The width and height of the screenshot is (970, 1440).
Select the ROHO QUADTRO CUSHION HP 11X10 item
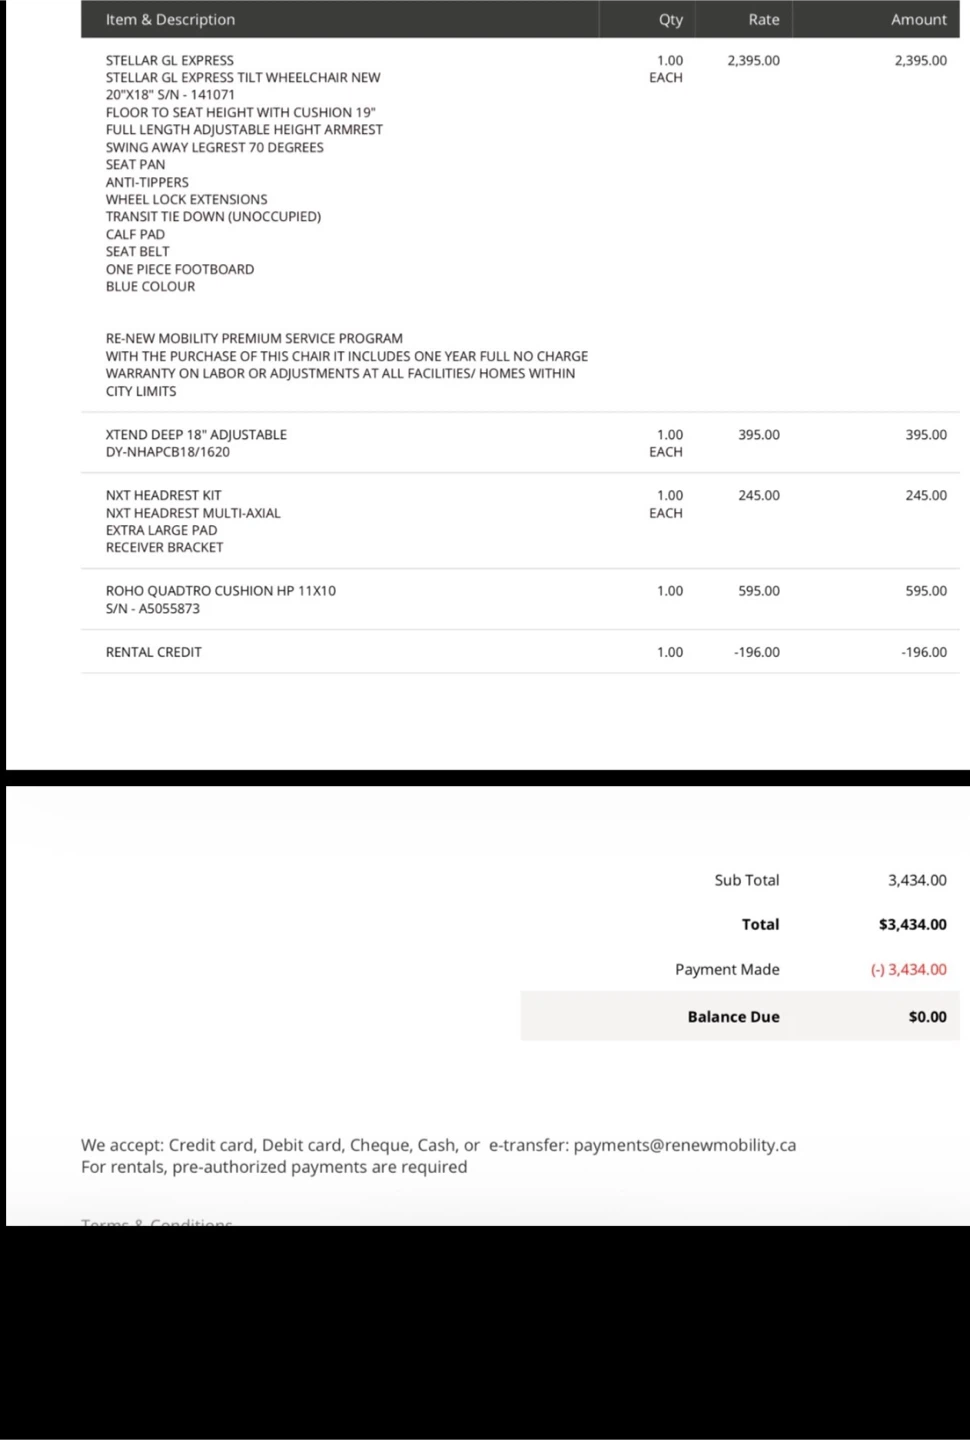click(x=221, y=591)
